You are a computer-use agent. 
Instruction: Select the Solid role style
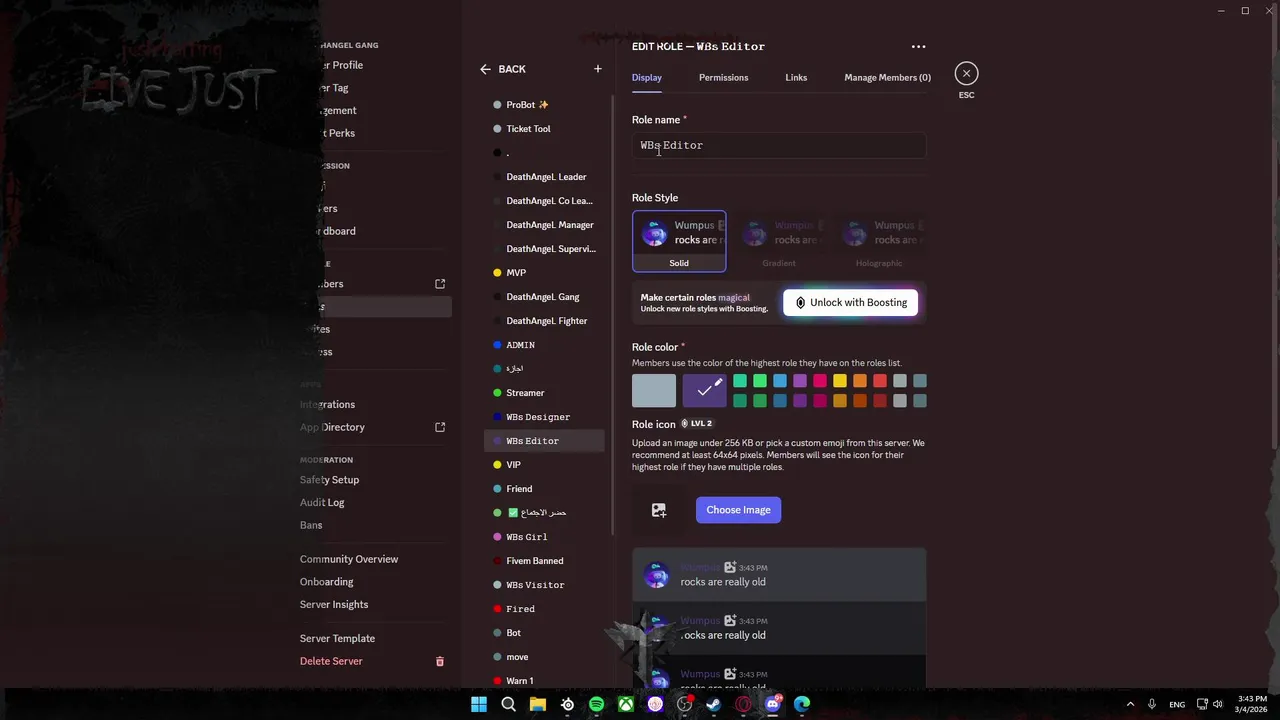679,241
